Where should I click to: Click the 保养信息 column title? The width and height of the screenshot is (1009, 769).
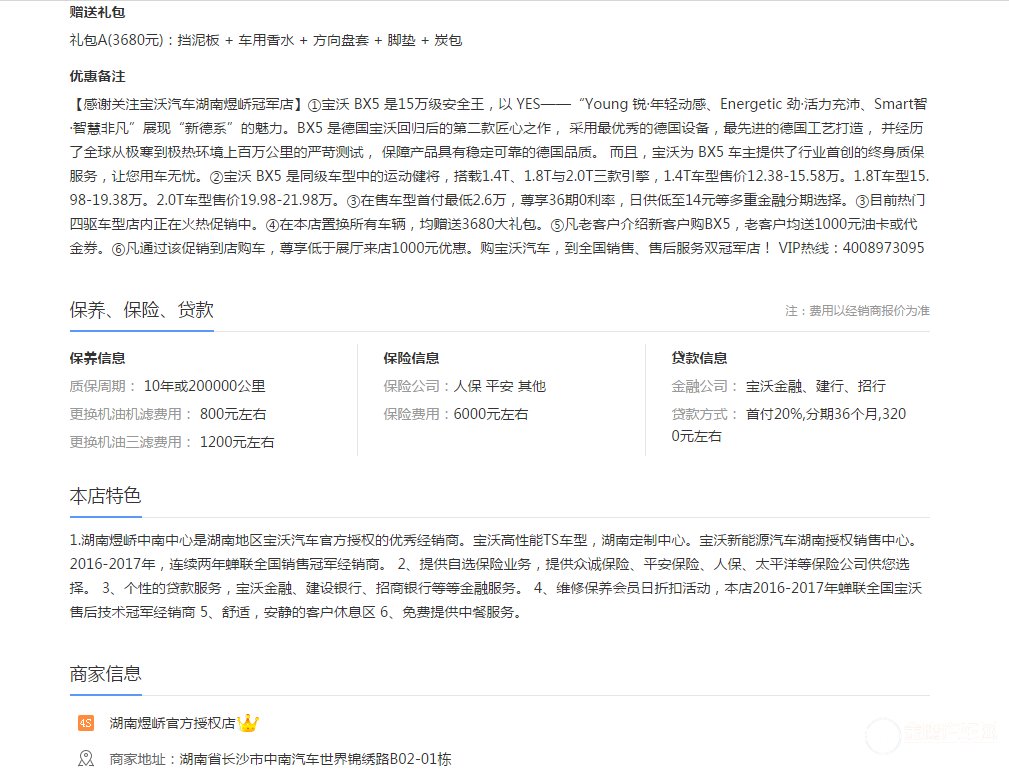97,358
